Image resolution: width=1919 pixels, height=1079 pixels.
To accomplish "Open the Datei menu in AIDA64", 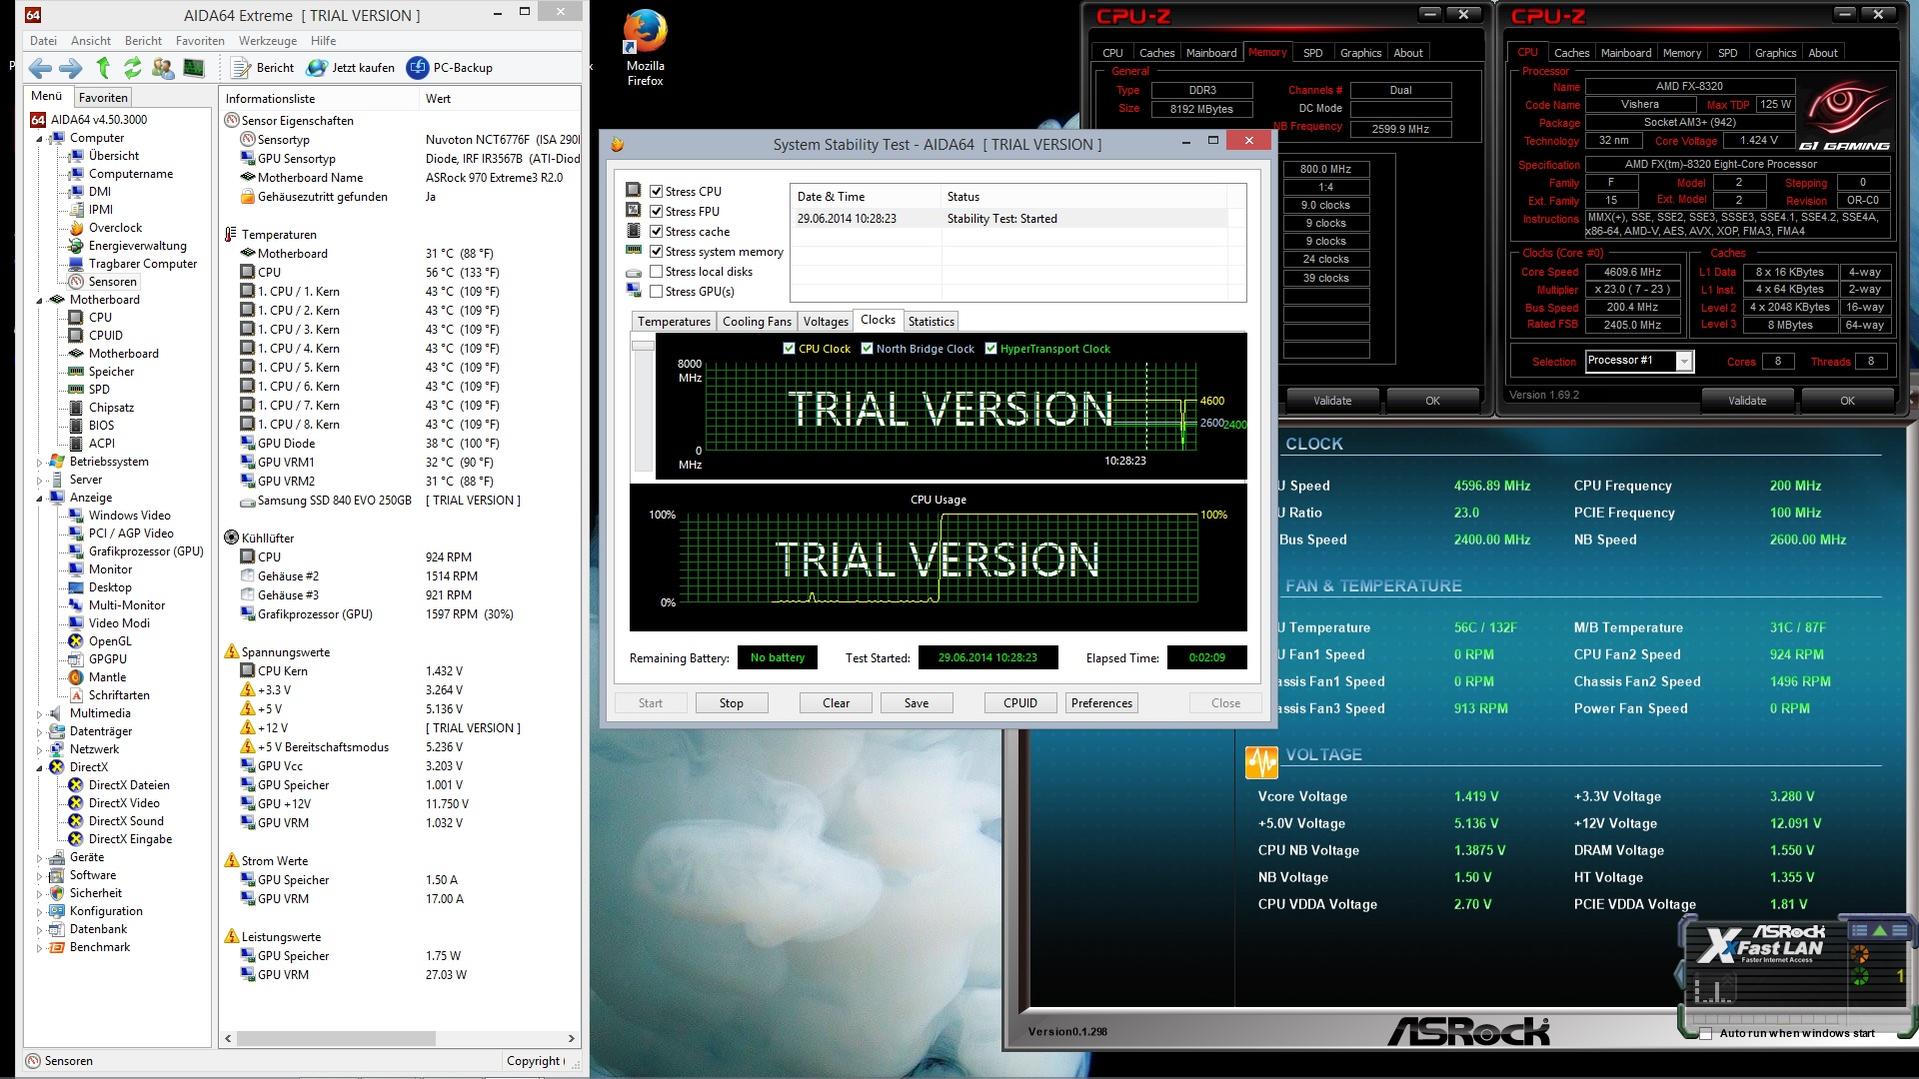I will pyautogui.click(x=43, y=41).
